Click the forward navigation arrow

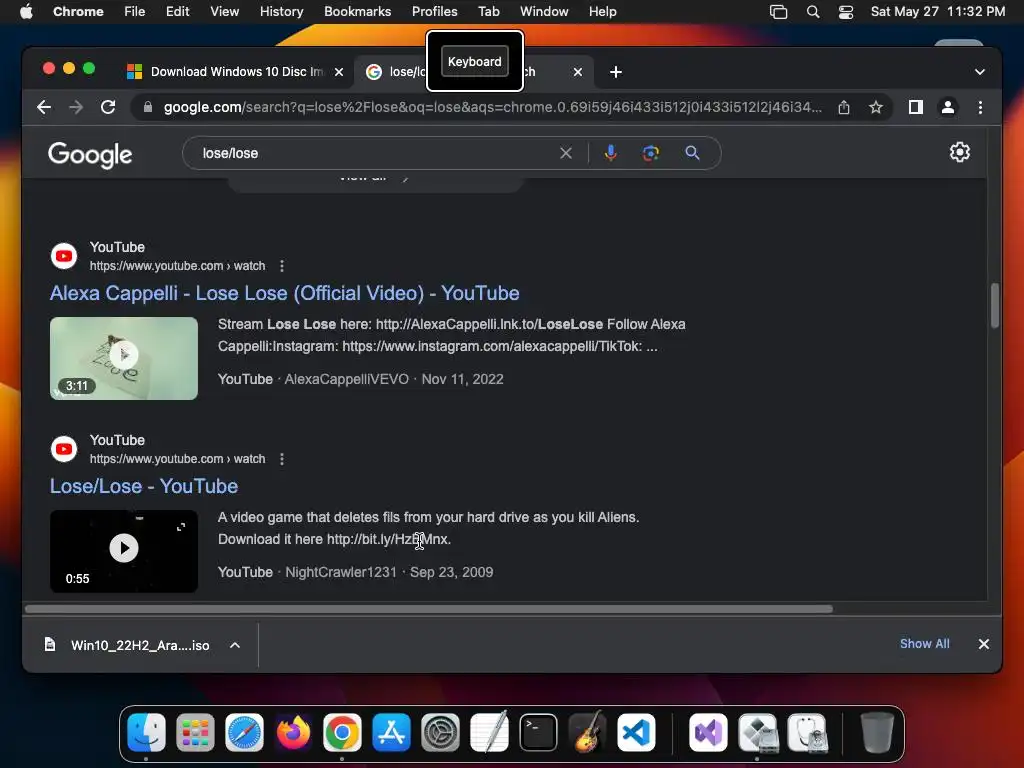coord(76,107)
